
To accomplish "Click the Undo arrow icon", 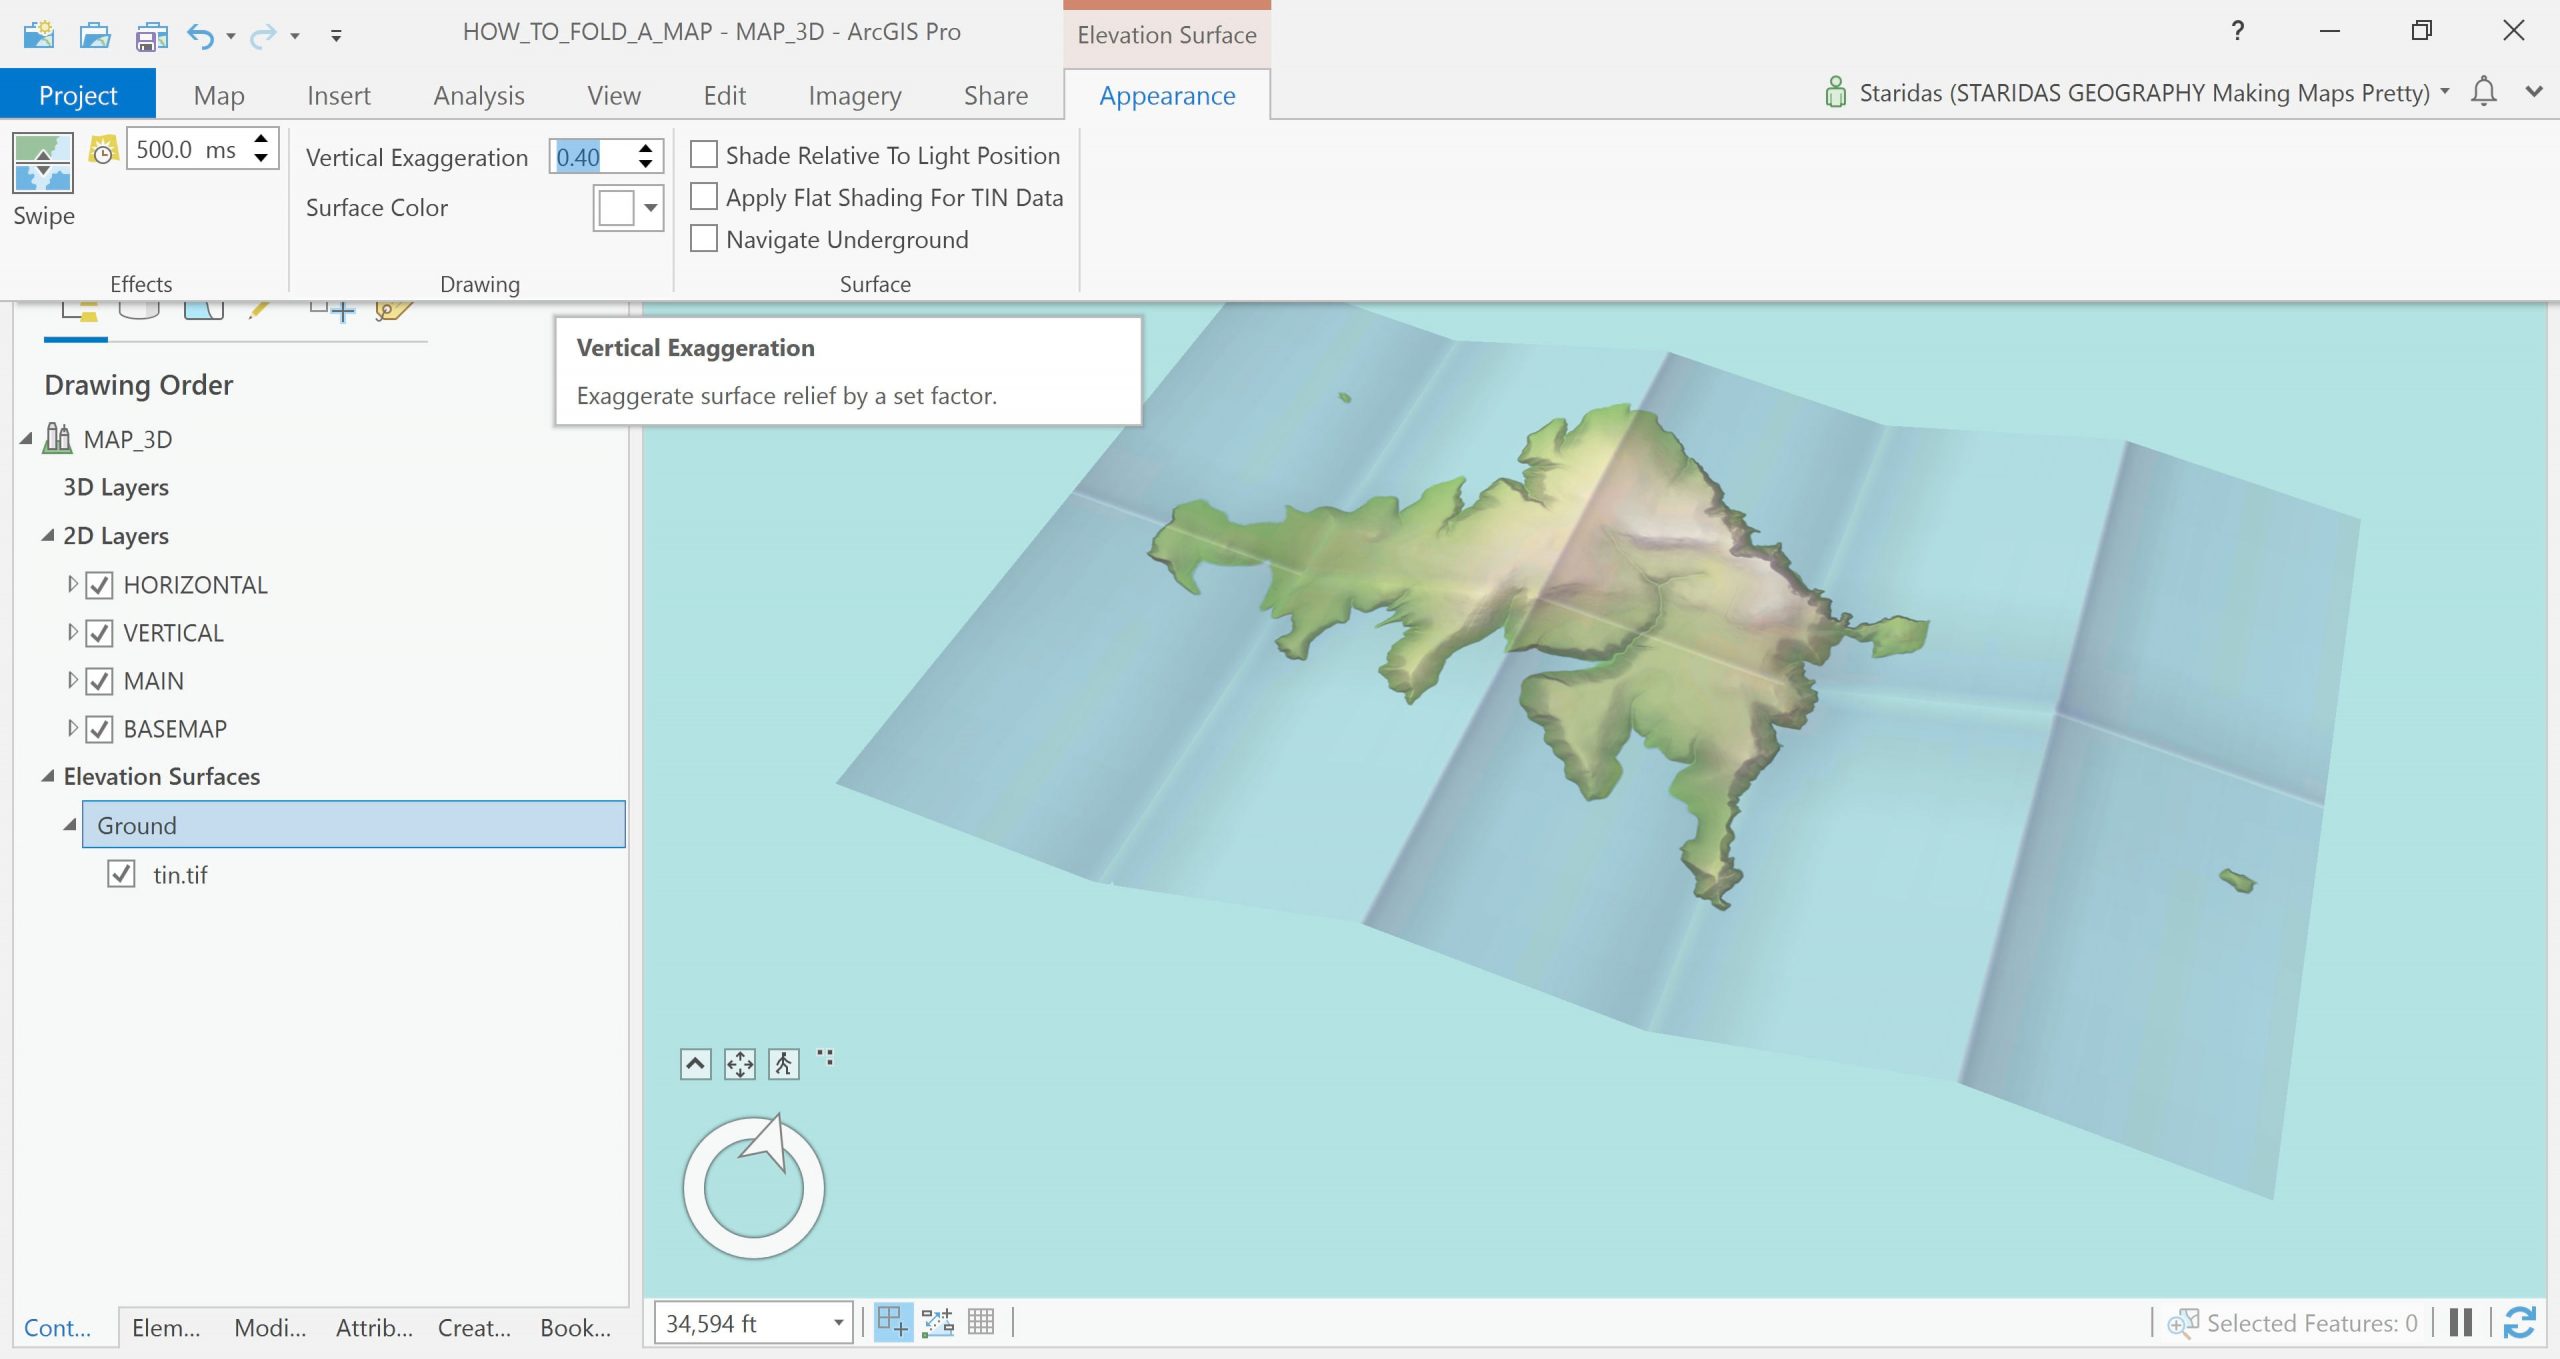I will [x=200, y=36].
